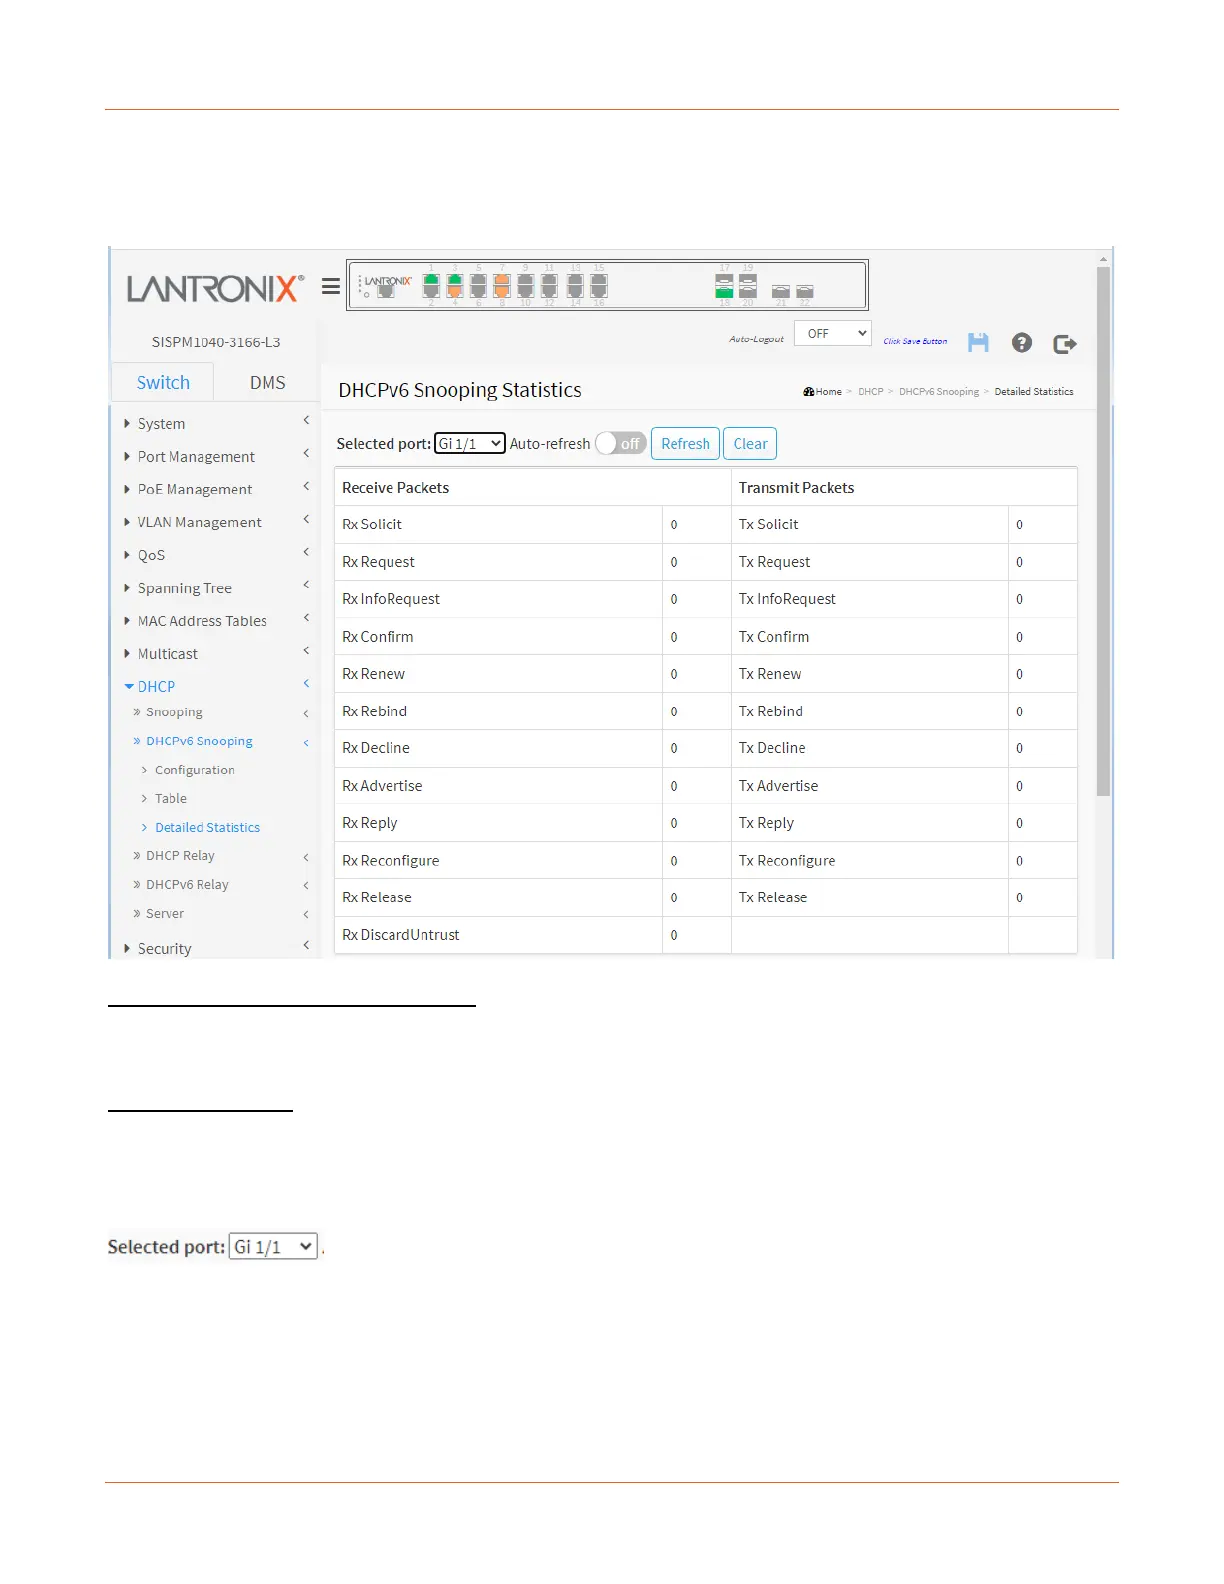1224x1584 pixels.
Task: Click port 15 on the switch panel
Action: pos(599,282)
